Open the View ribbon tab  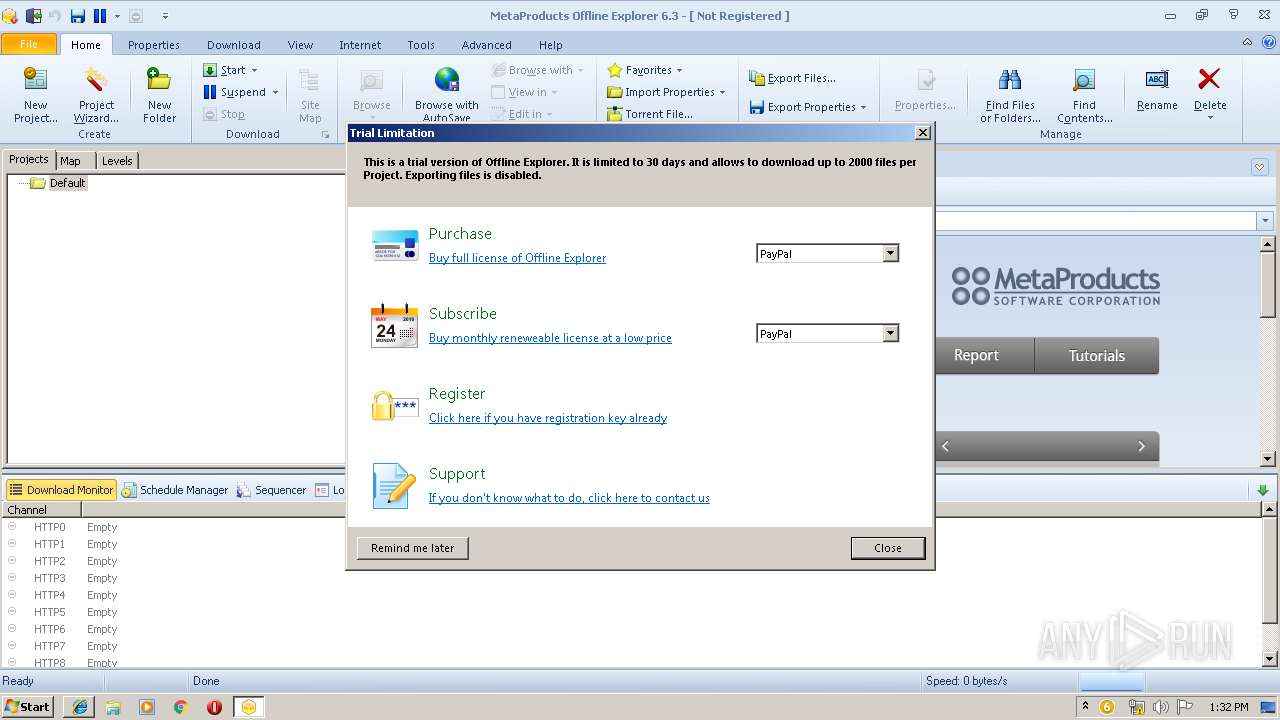300,45
